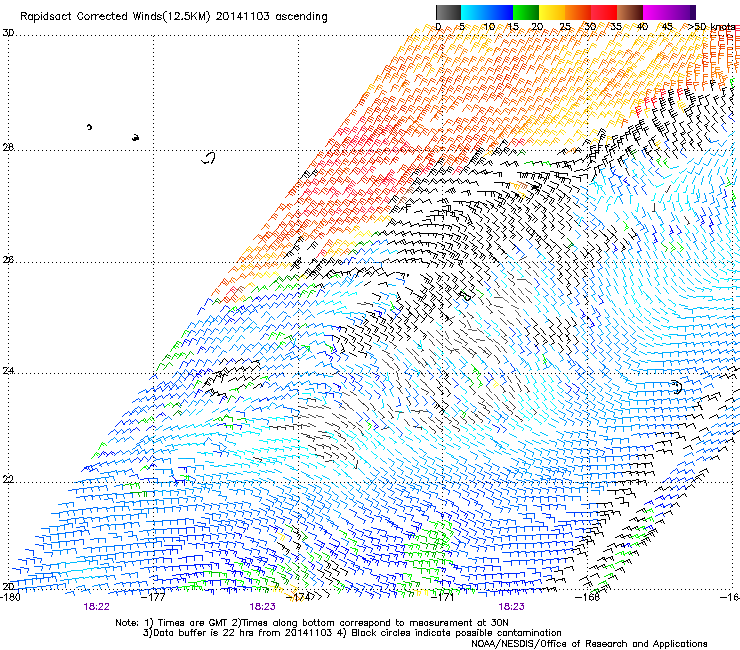Pick the dark blue legend segment near 10-15

(x=500, y=12)
